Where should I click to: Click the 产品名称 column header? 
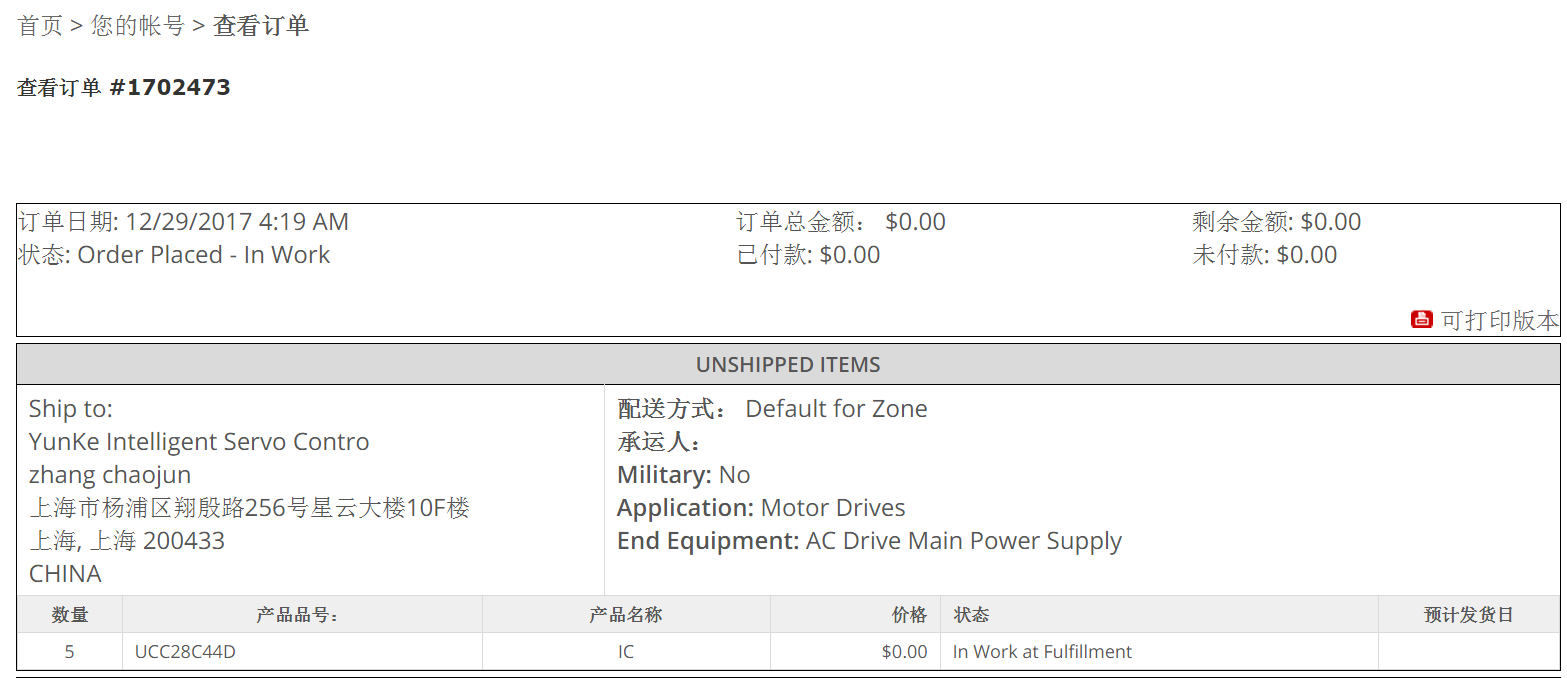(x=626, y=615)
